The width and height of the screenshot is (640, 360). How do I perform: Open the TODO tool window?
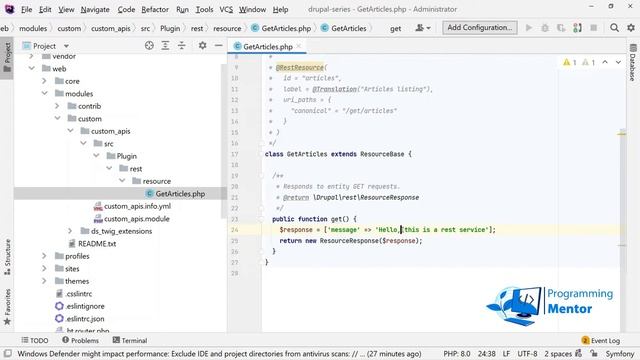click(x=35, y=340)
